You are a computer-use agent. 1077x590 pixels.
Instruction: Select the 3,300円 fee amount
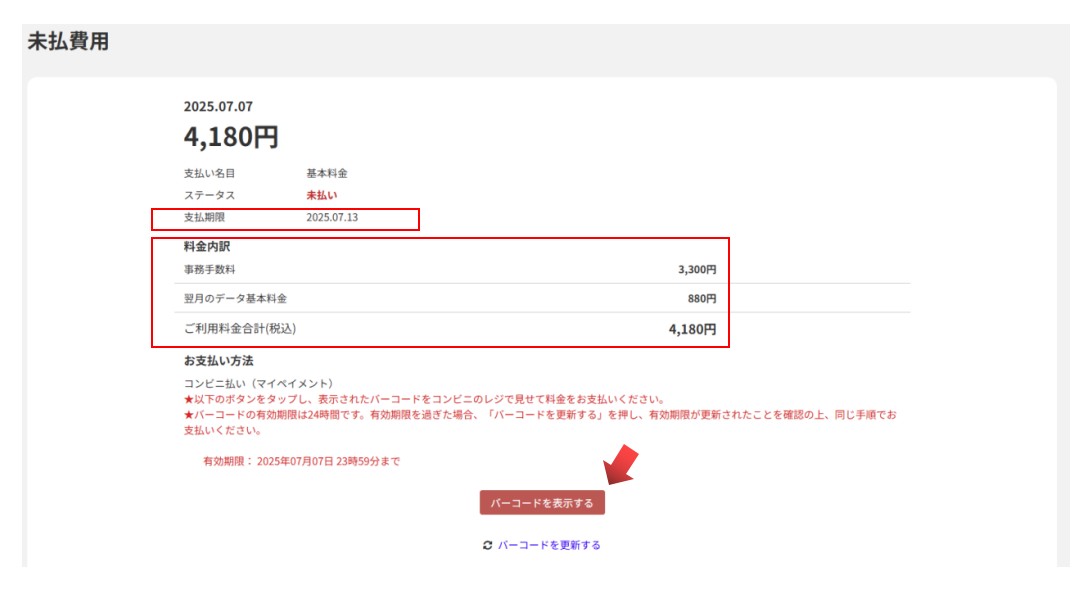point(696,269)
